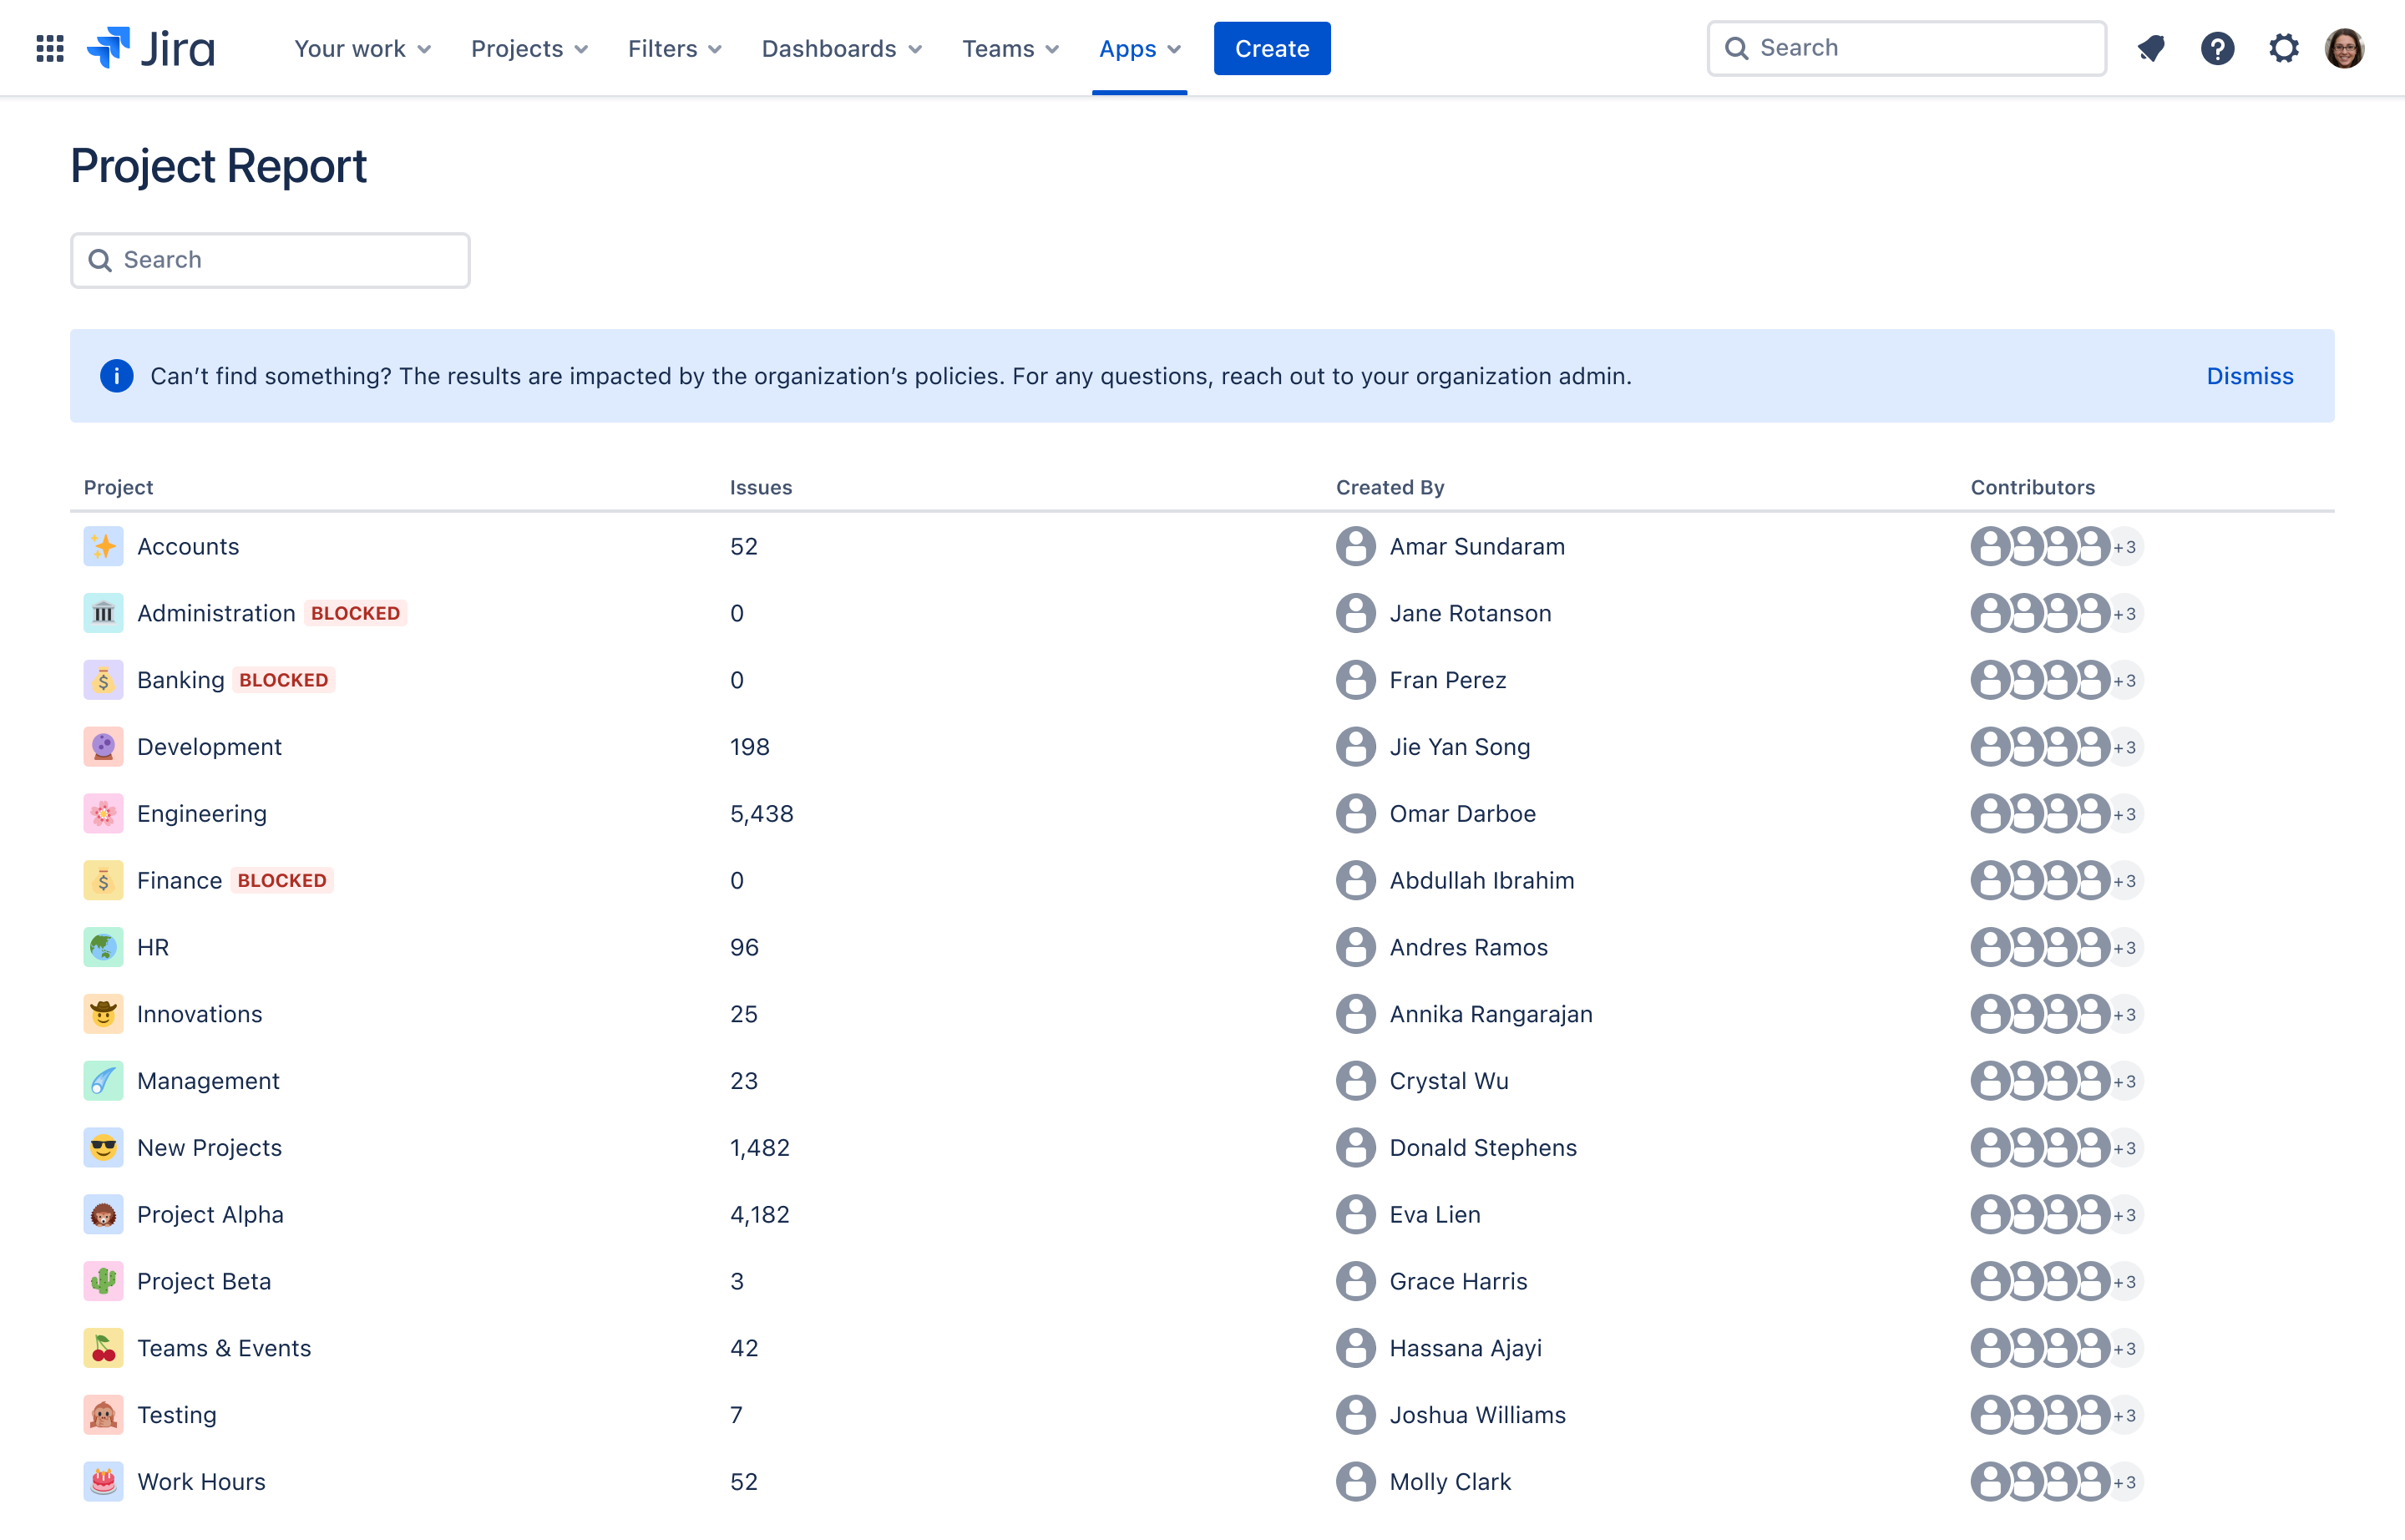Click the HR globe emoji icon
The height and width of the screenshot is (1540, 2405).
[105, 947]
